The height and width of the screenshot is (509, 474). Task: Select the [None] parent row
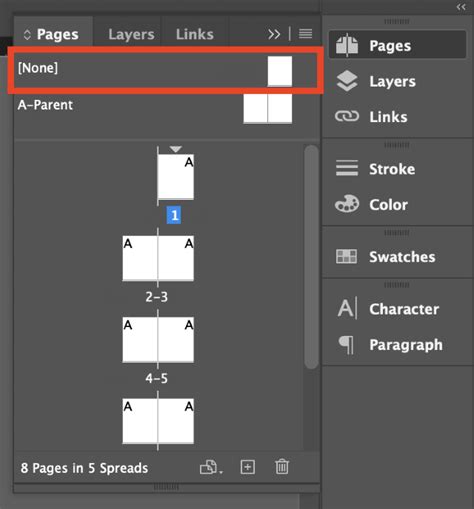click(165, 70)
